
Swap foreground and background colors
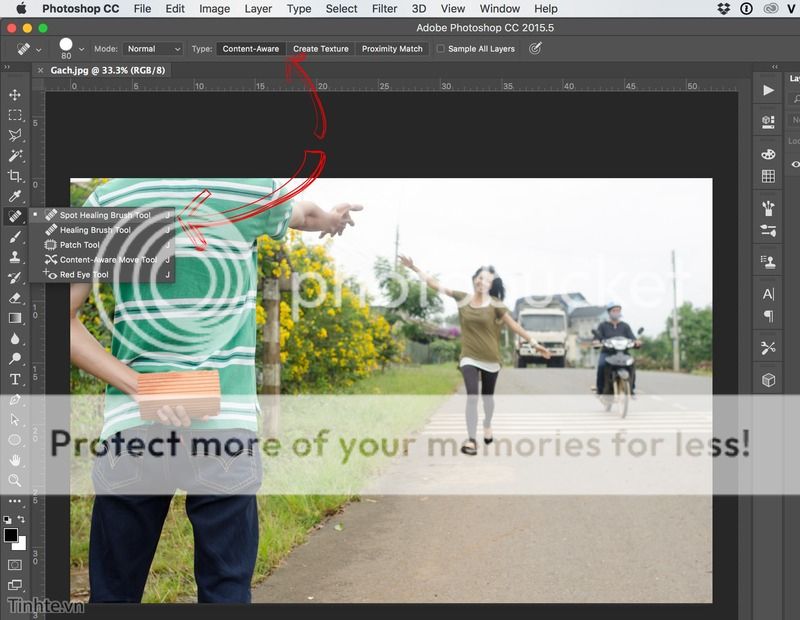23,520
